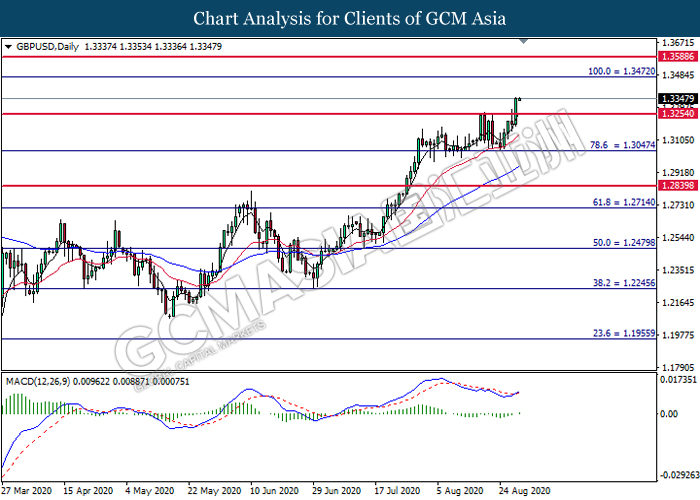The width and height of the screenshot is (700, 500).
Task: Click the triangle arrow beside GBPUSD,Daily
Action: (9, 47)
